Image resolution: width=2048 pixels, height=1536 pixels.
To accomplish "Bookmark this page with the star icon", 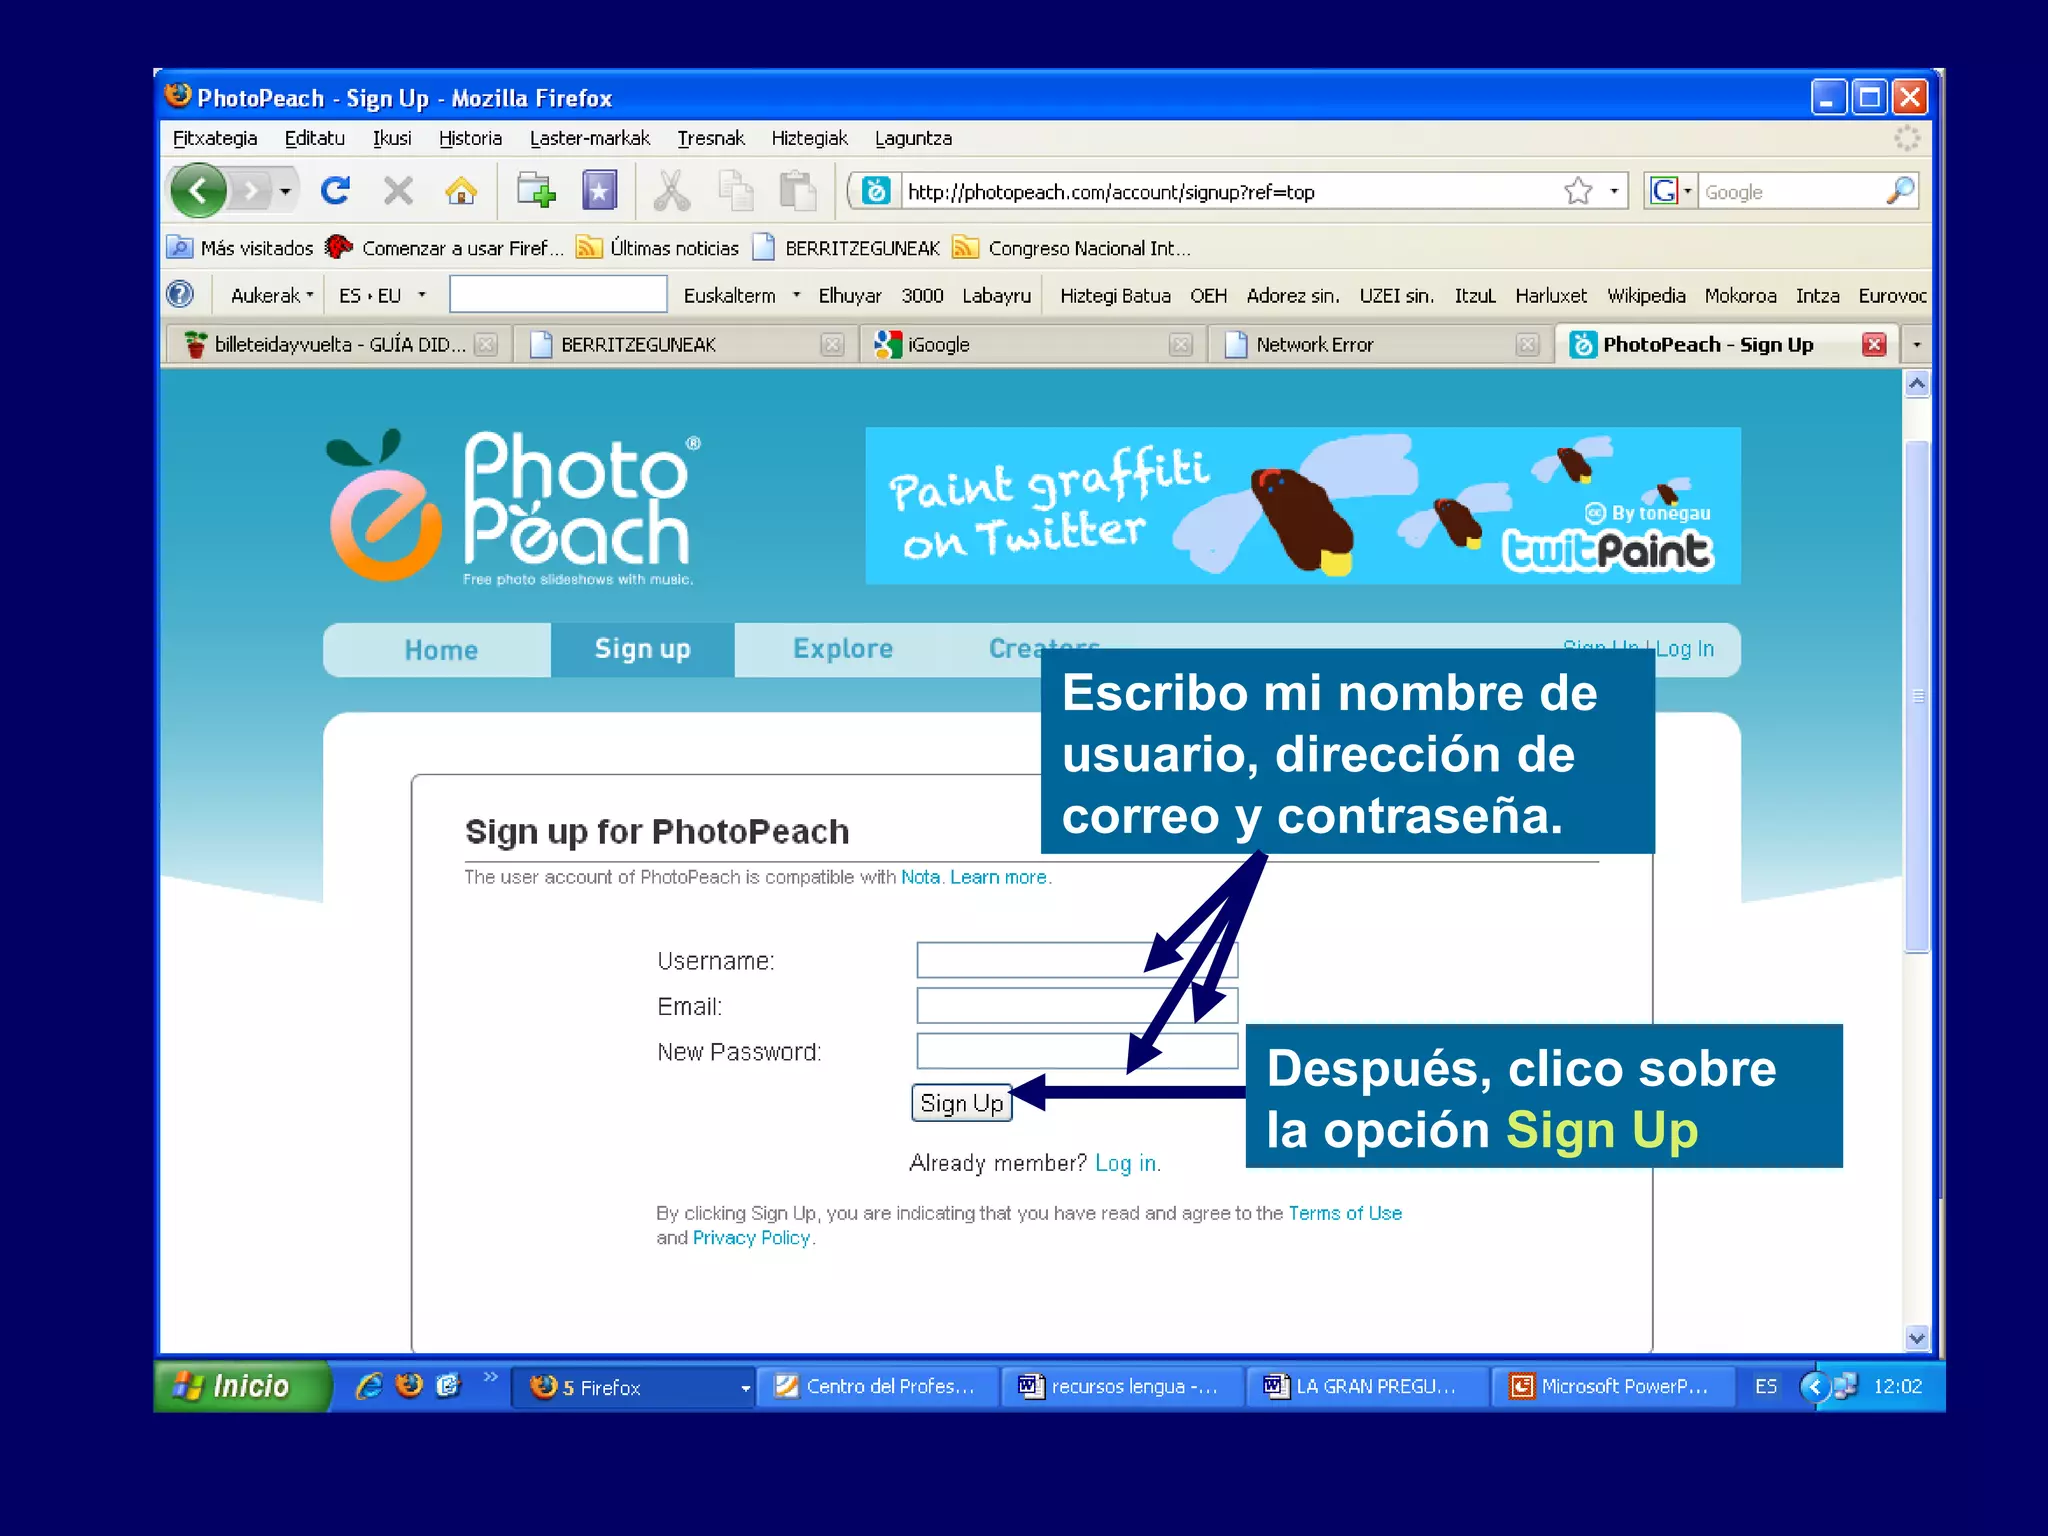I will [1578, 190].
